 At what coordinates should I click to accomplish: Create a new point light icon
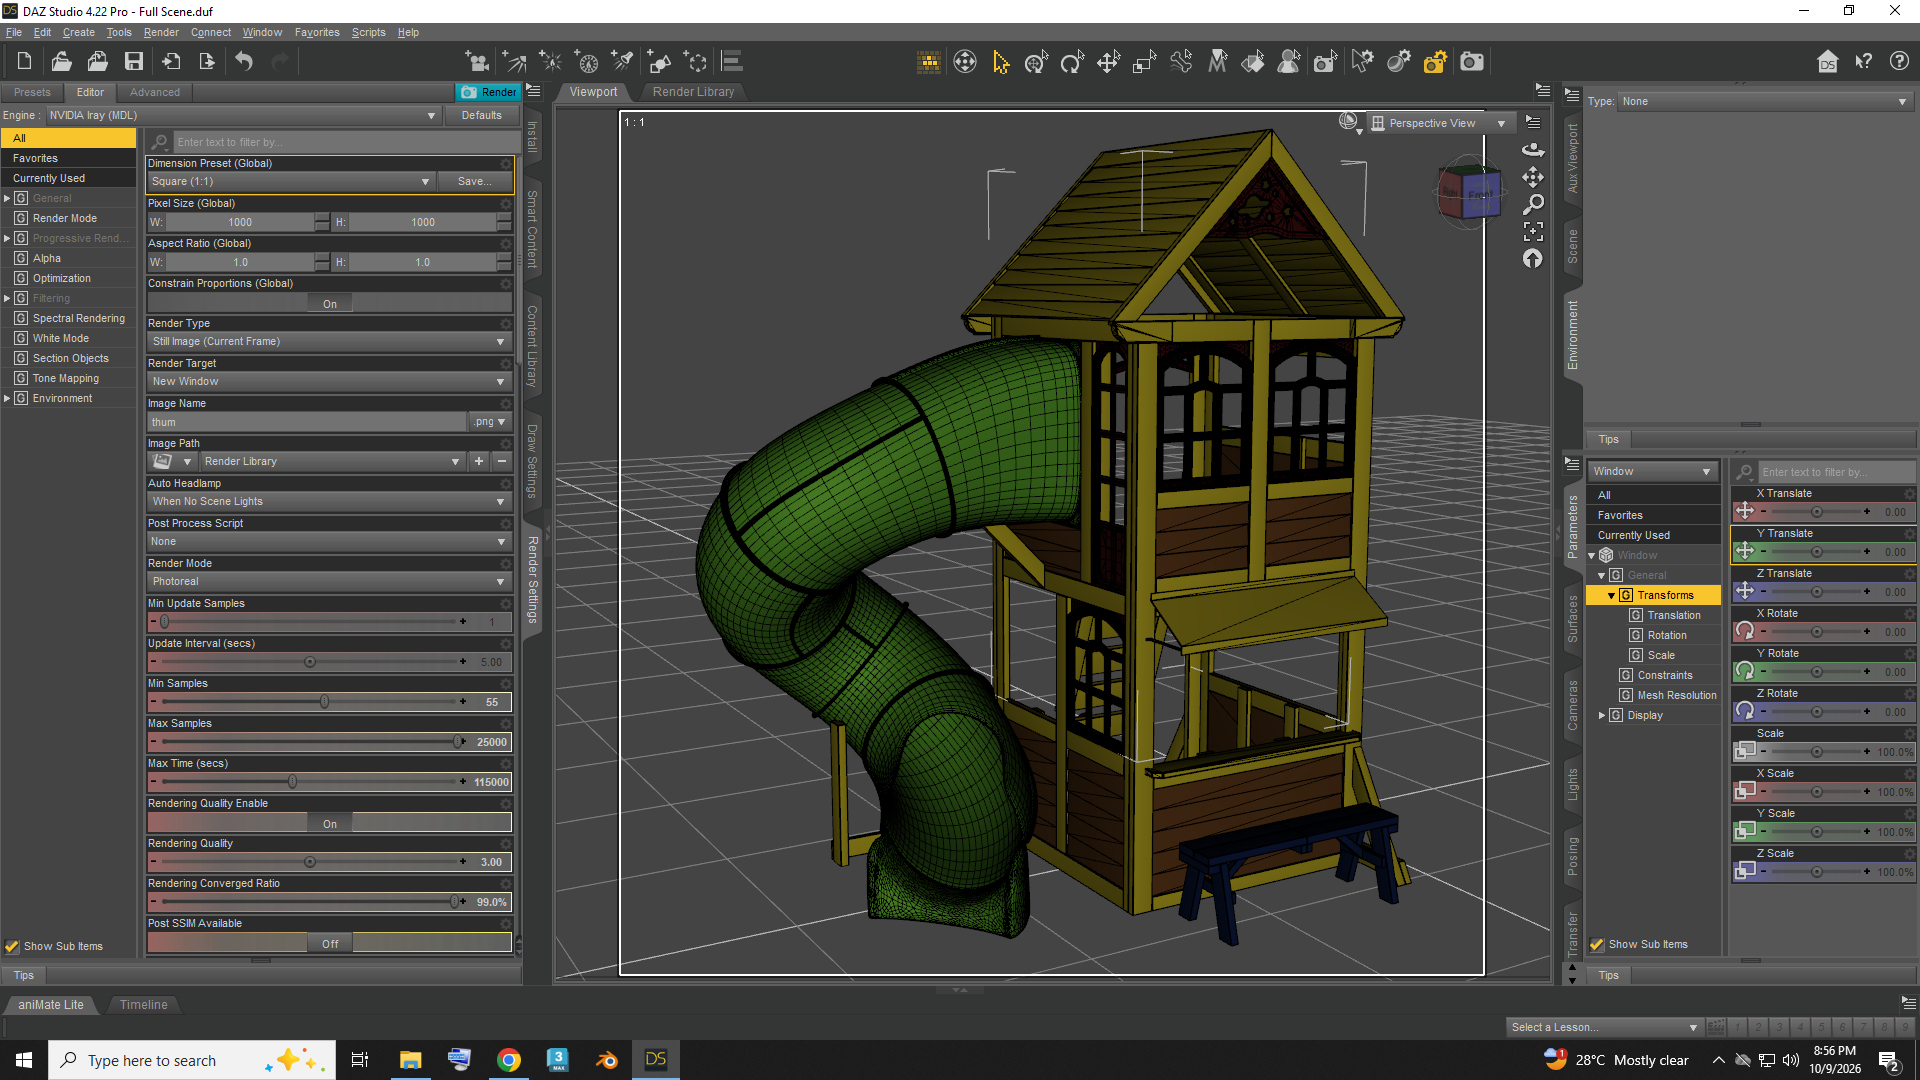tap(550, 62)
